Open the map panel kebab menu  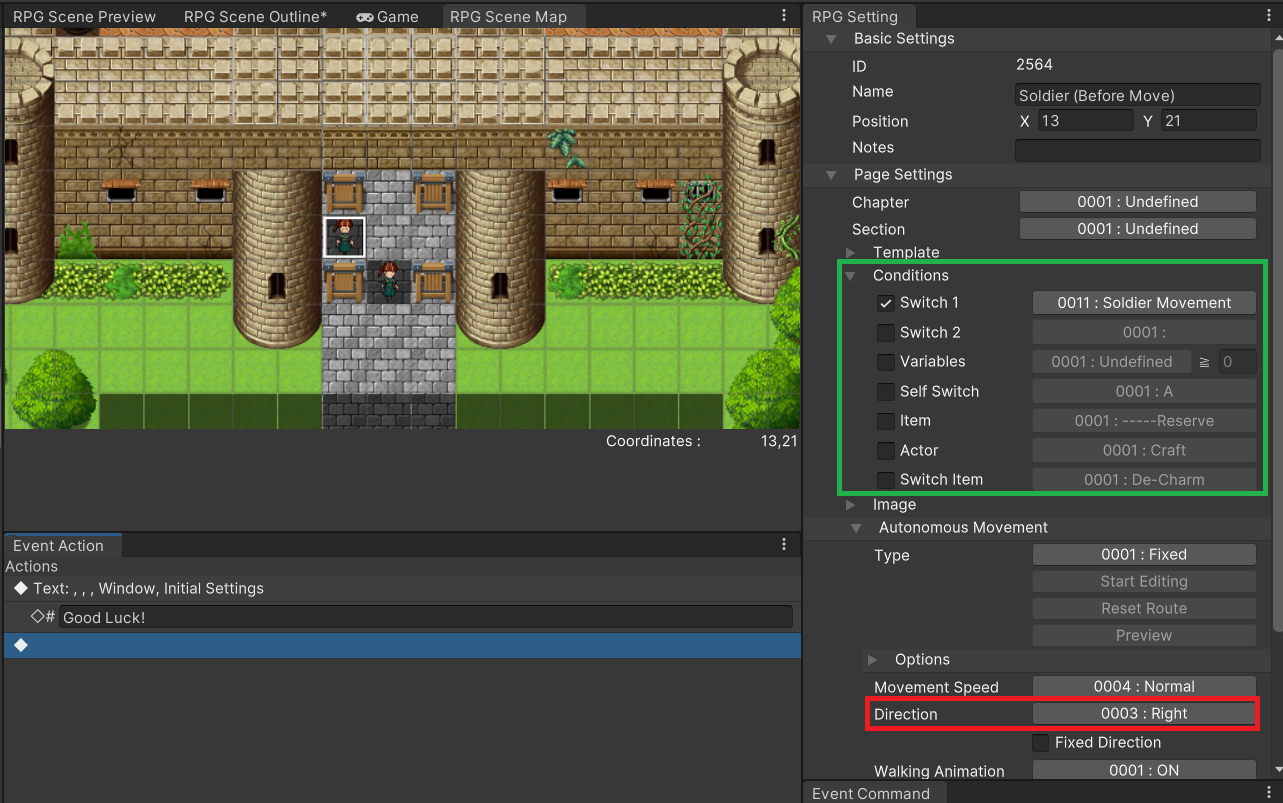[x=784, y=16]
